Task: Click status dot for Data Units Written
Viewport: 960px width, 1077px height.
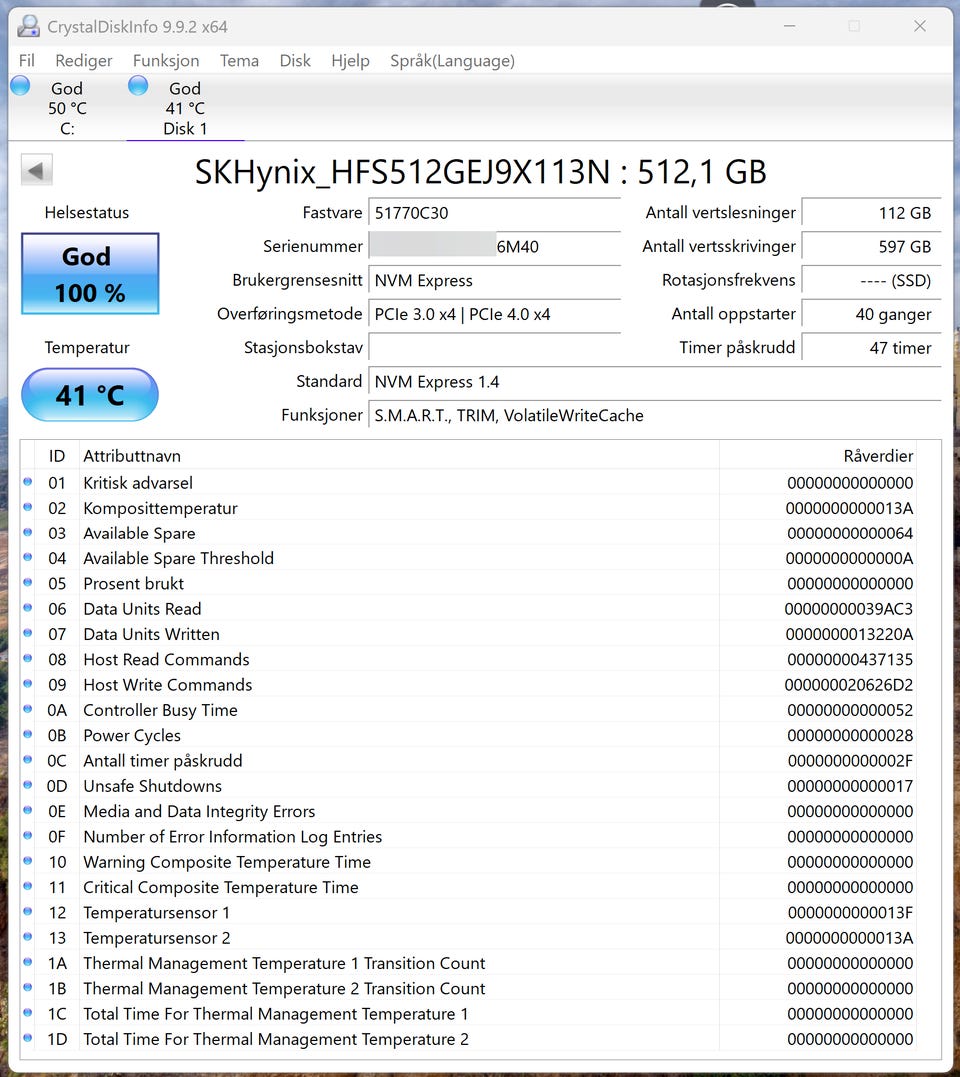Action: click(27, 633)
